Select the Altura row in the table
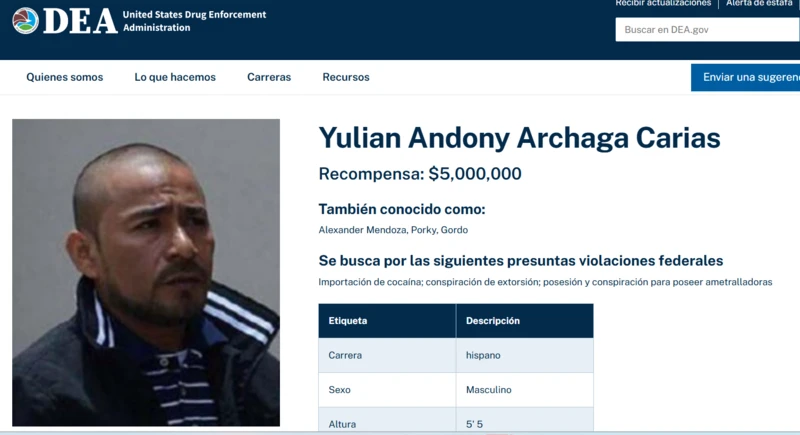 pyautogui.click(x=456, y=420)
